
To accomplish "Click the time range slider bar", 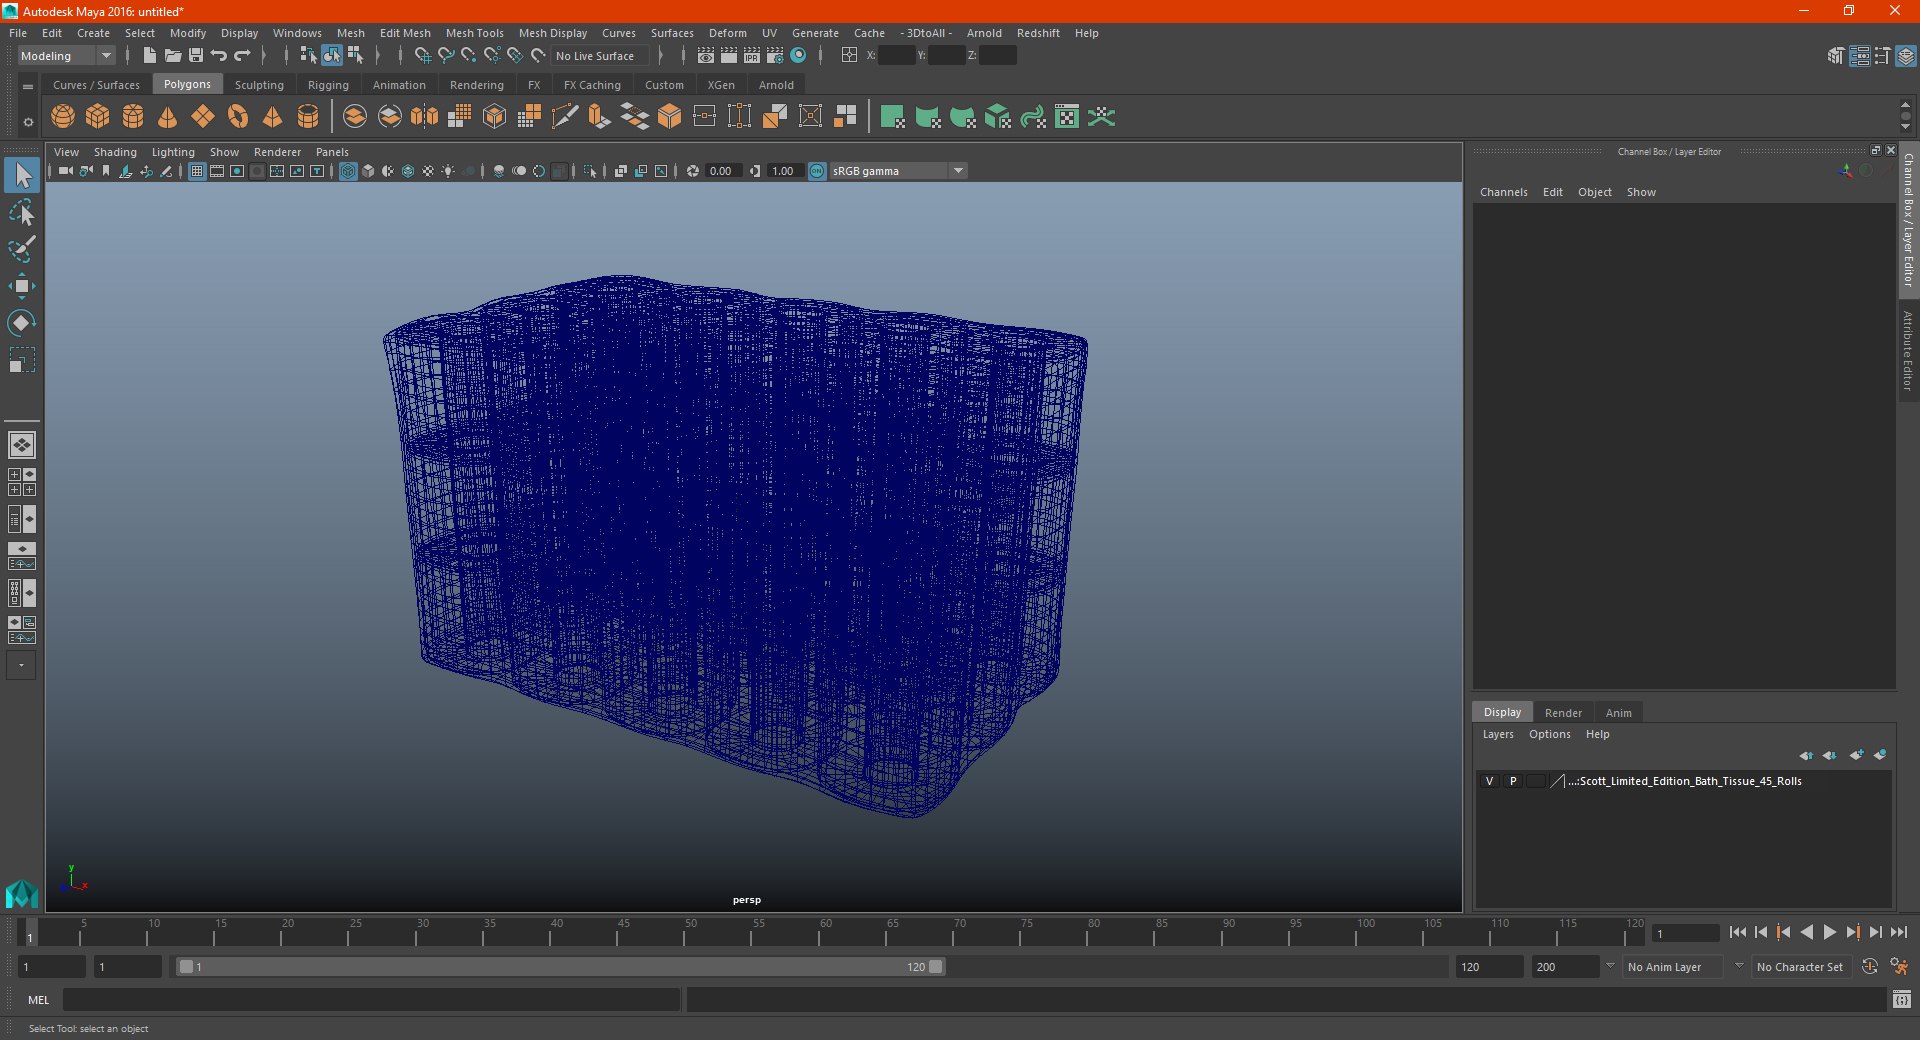I will coord(560,967).
